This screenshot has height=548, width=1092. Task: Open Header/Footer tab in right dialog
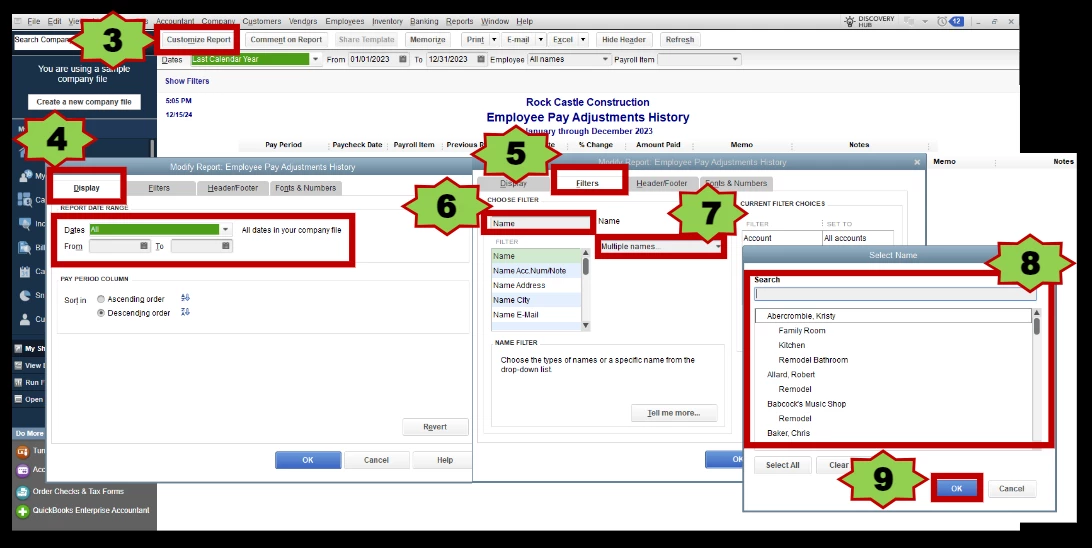(x=662, y=183)
